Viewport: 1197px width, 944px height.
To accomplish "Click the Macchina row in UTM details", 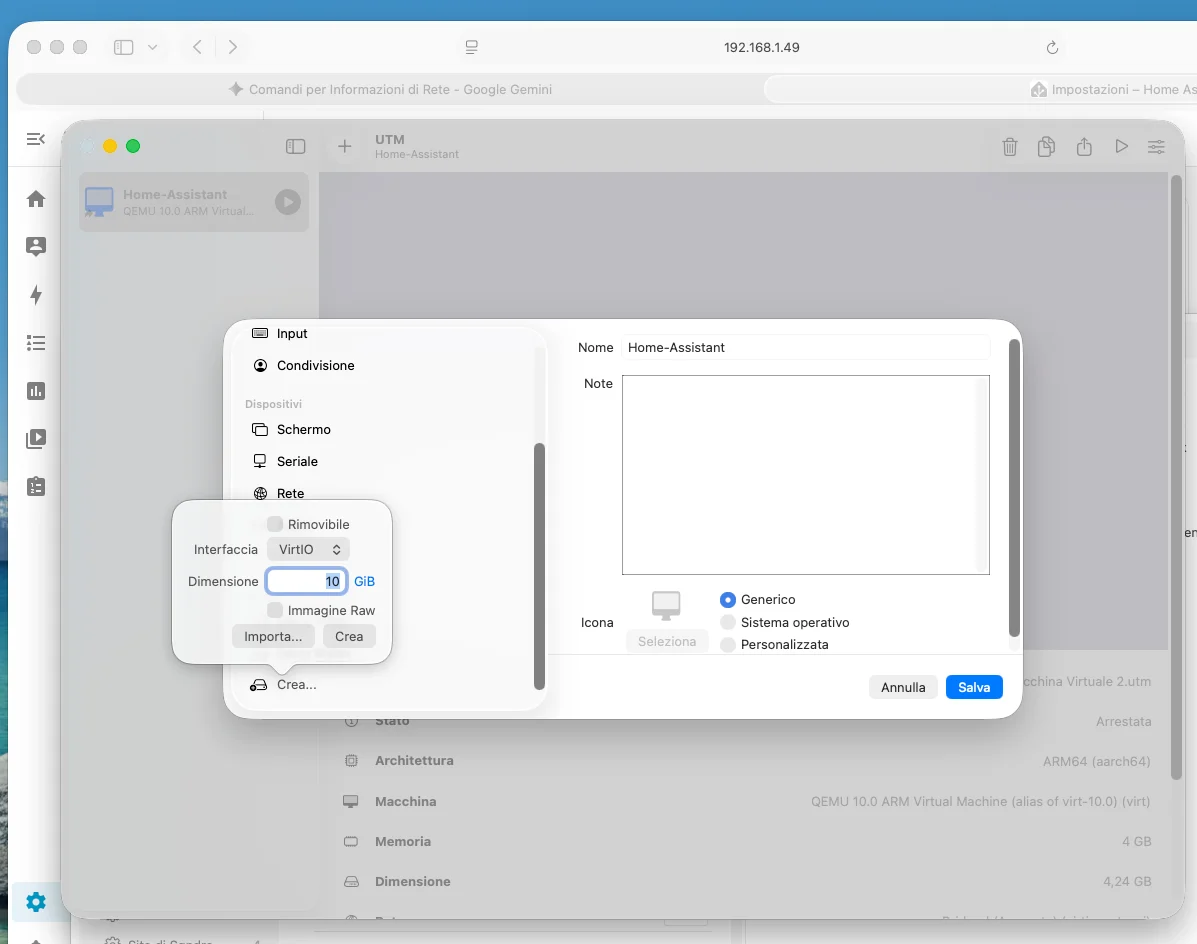I will [x=747, y=801].
